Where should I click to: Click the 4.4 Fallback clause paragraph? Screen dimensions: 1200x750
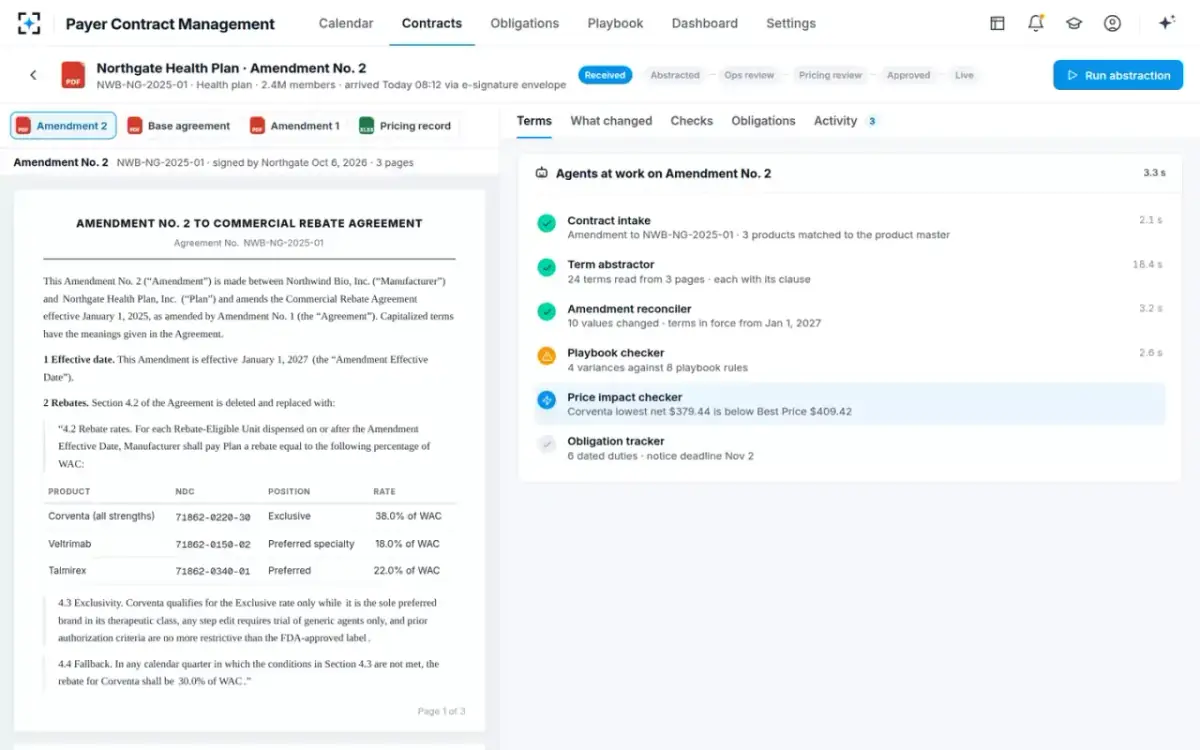249,672
